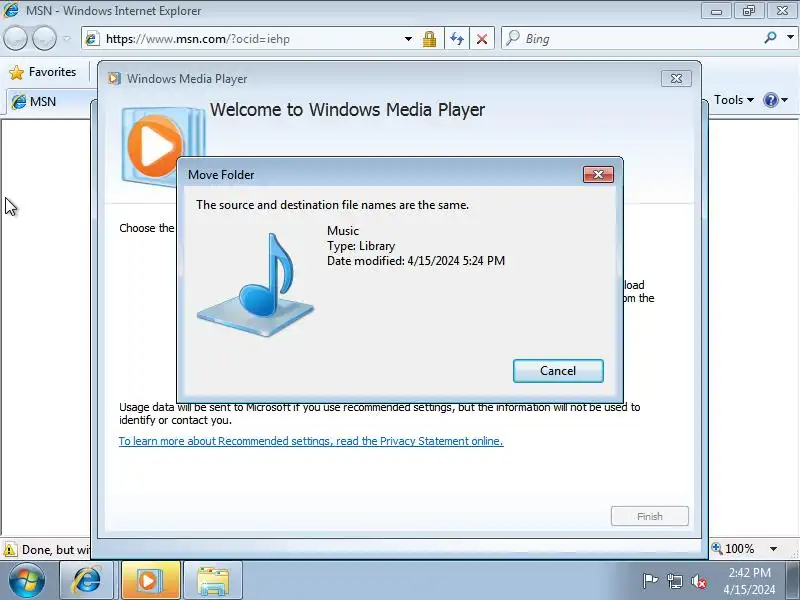Click the Finish button in Media Player setup
The image size is (800, 600).
pos(649,516)
